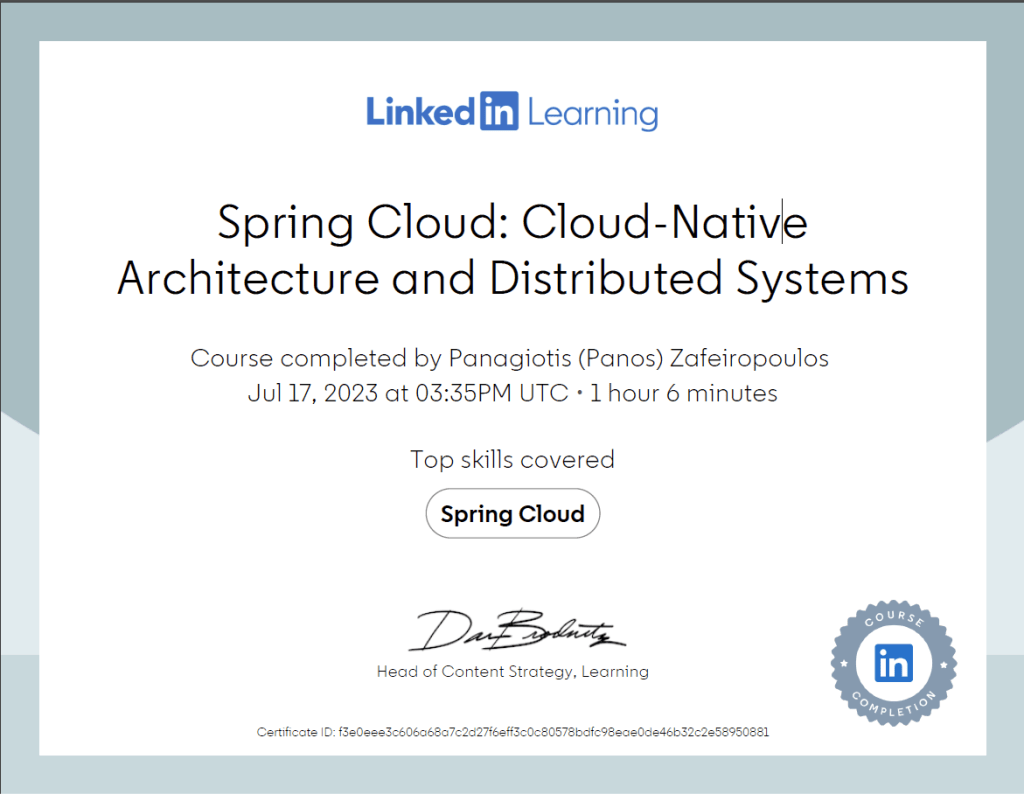Screen dimensions: 1024x794
Task: Click the LinkedIn Learning logo
Action: pyautogui.click(x=512, y=112)
